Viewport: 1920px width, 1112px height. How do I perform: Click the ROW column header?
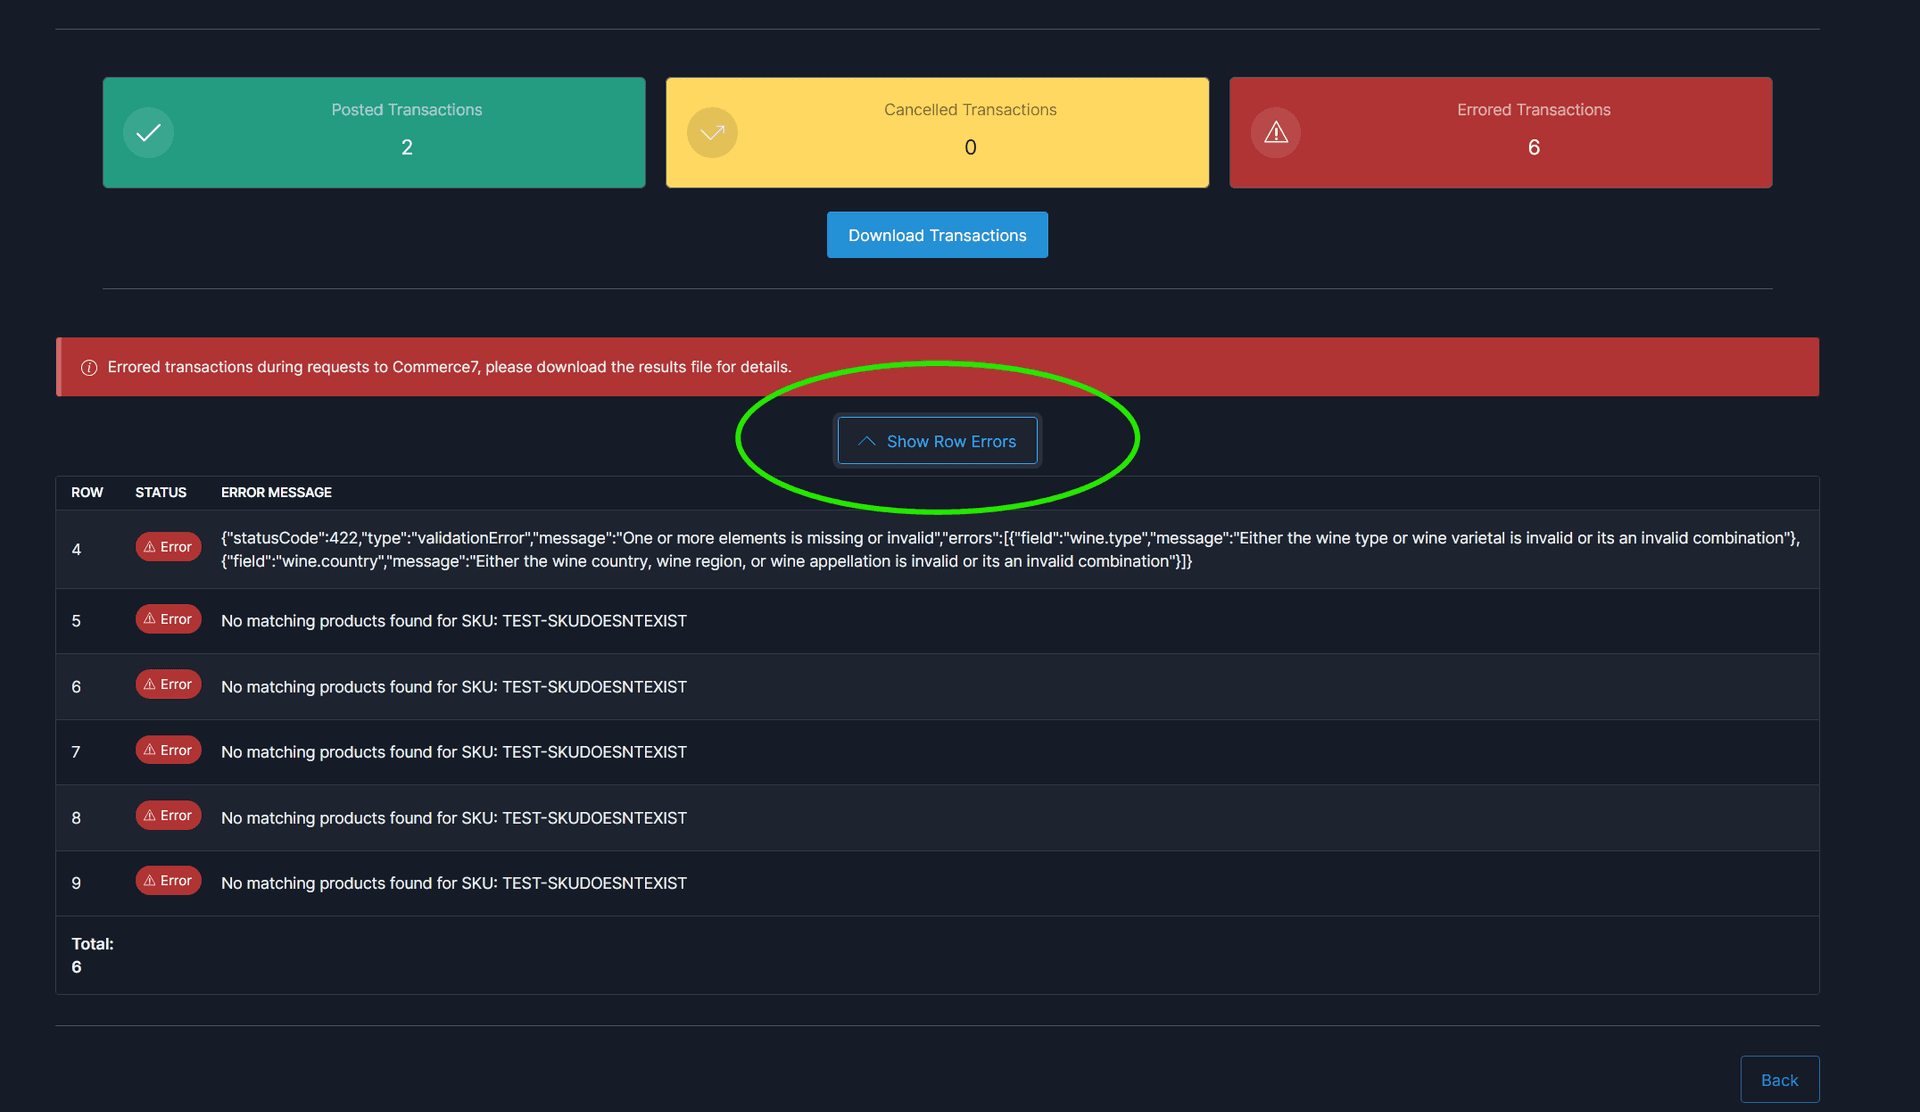87,492
